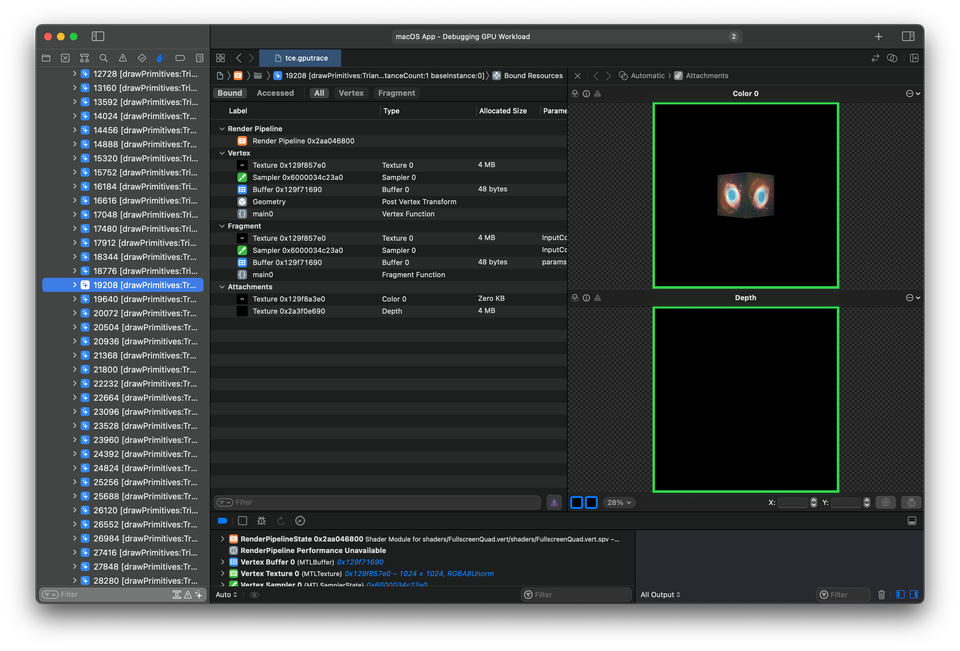Open the Breakpoint navigator icon
Image resolution: width=960 pixels, height=651 pixels.
pos(180,58)
